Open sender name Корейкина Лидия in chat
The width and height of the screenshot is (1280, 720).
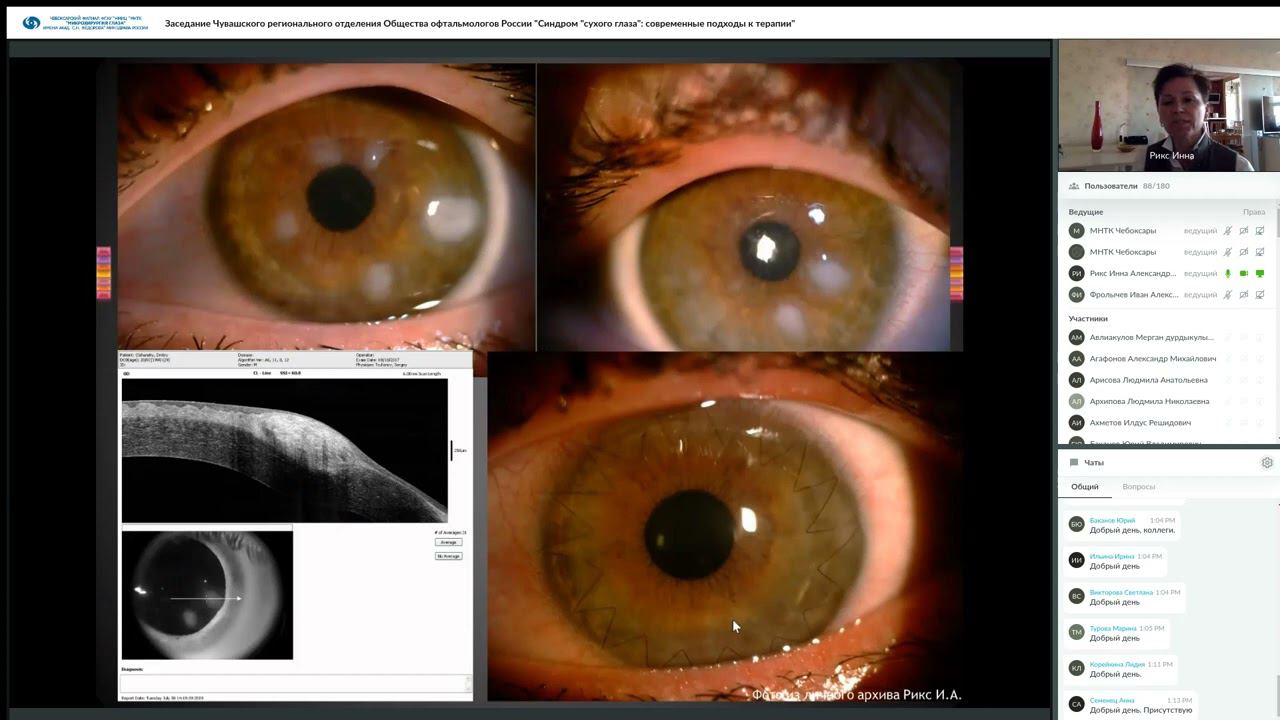pos(1117,664)
